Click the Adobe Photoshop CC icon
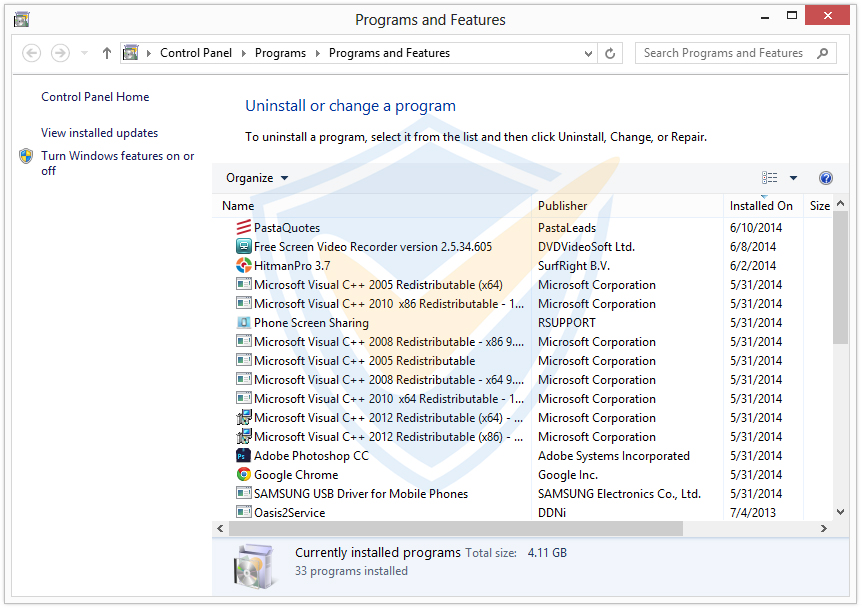862x608 pixels. pyautogui.click(x=243, y=456)
